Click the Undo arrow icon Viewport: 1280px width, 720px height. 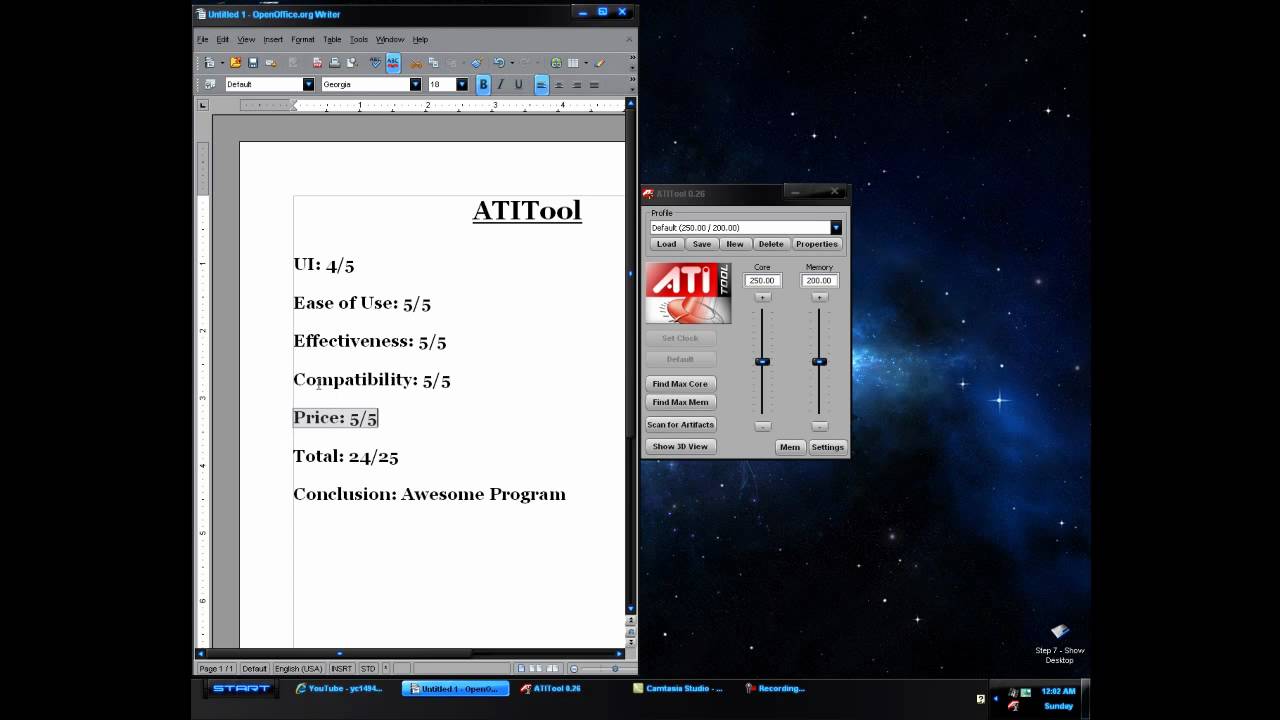(x=499, y=62)
